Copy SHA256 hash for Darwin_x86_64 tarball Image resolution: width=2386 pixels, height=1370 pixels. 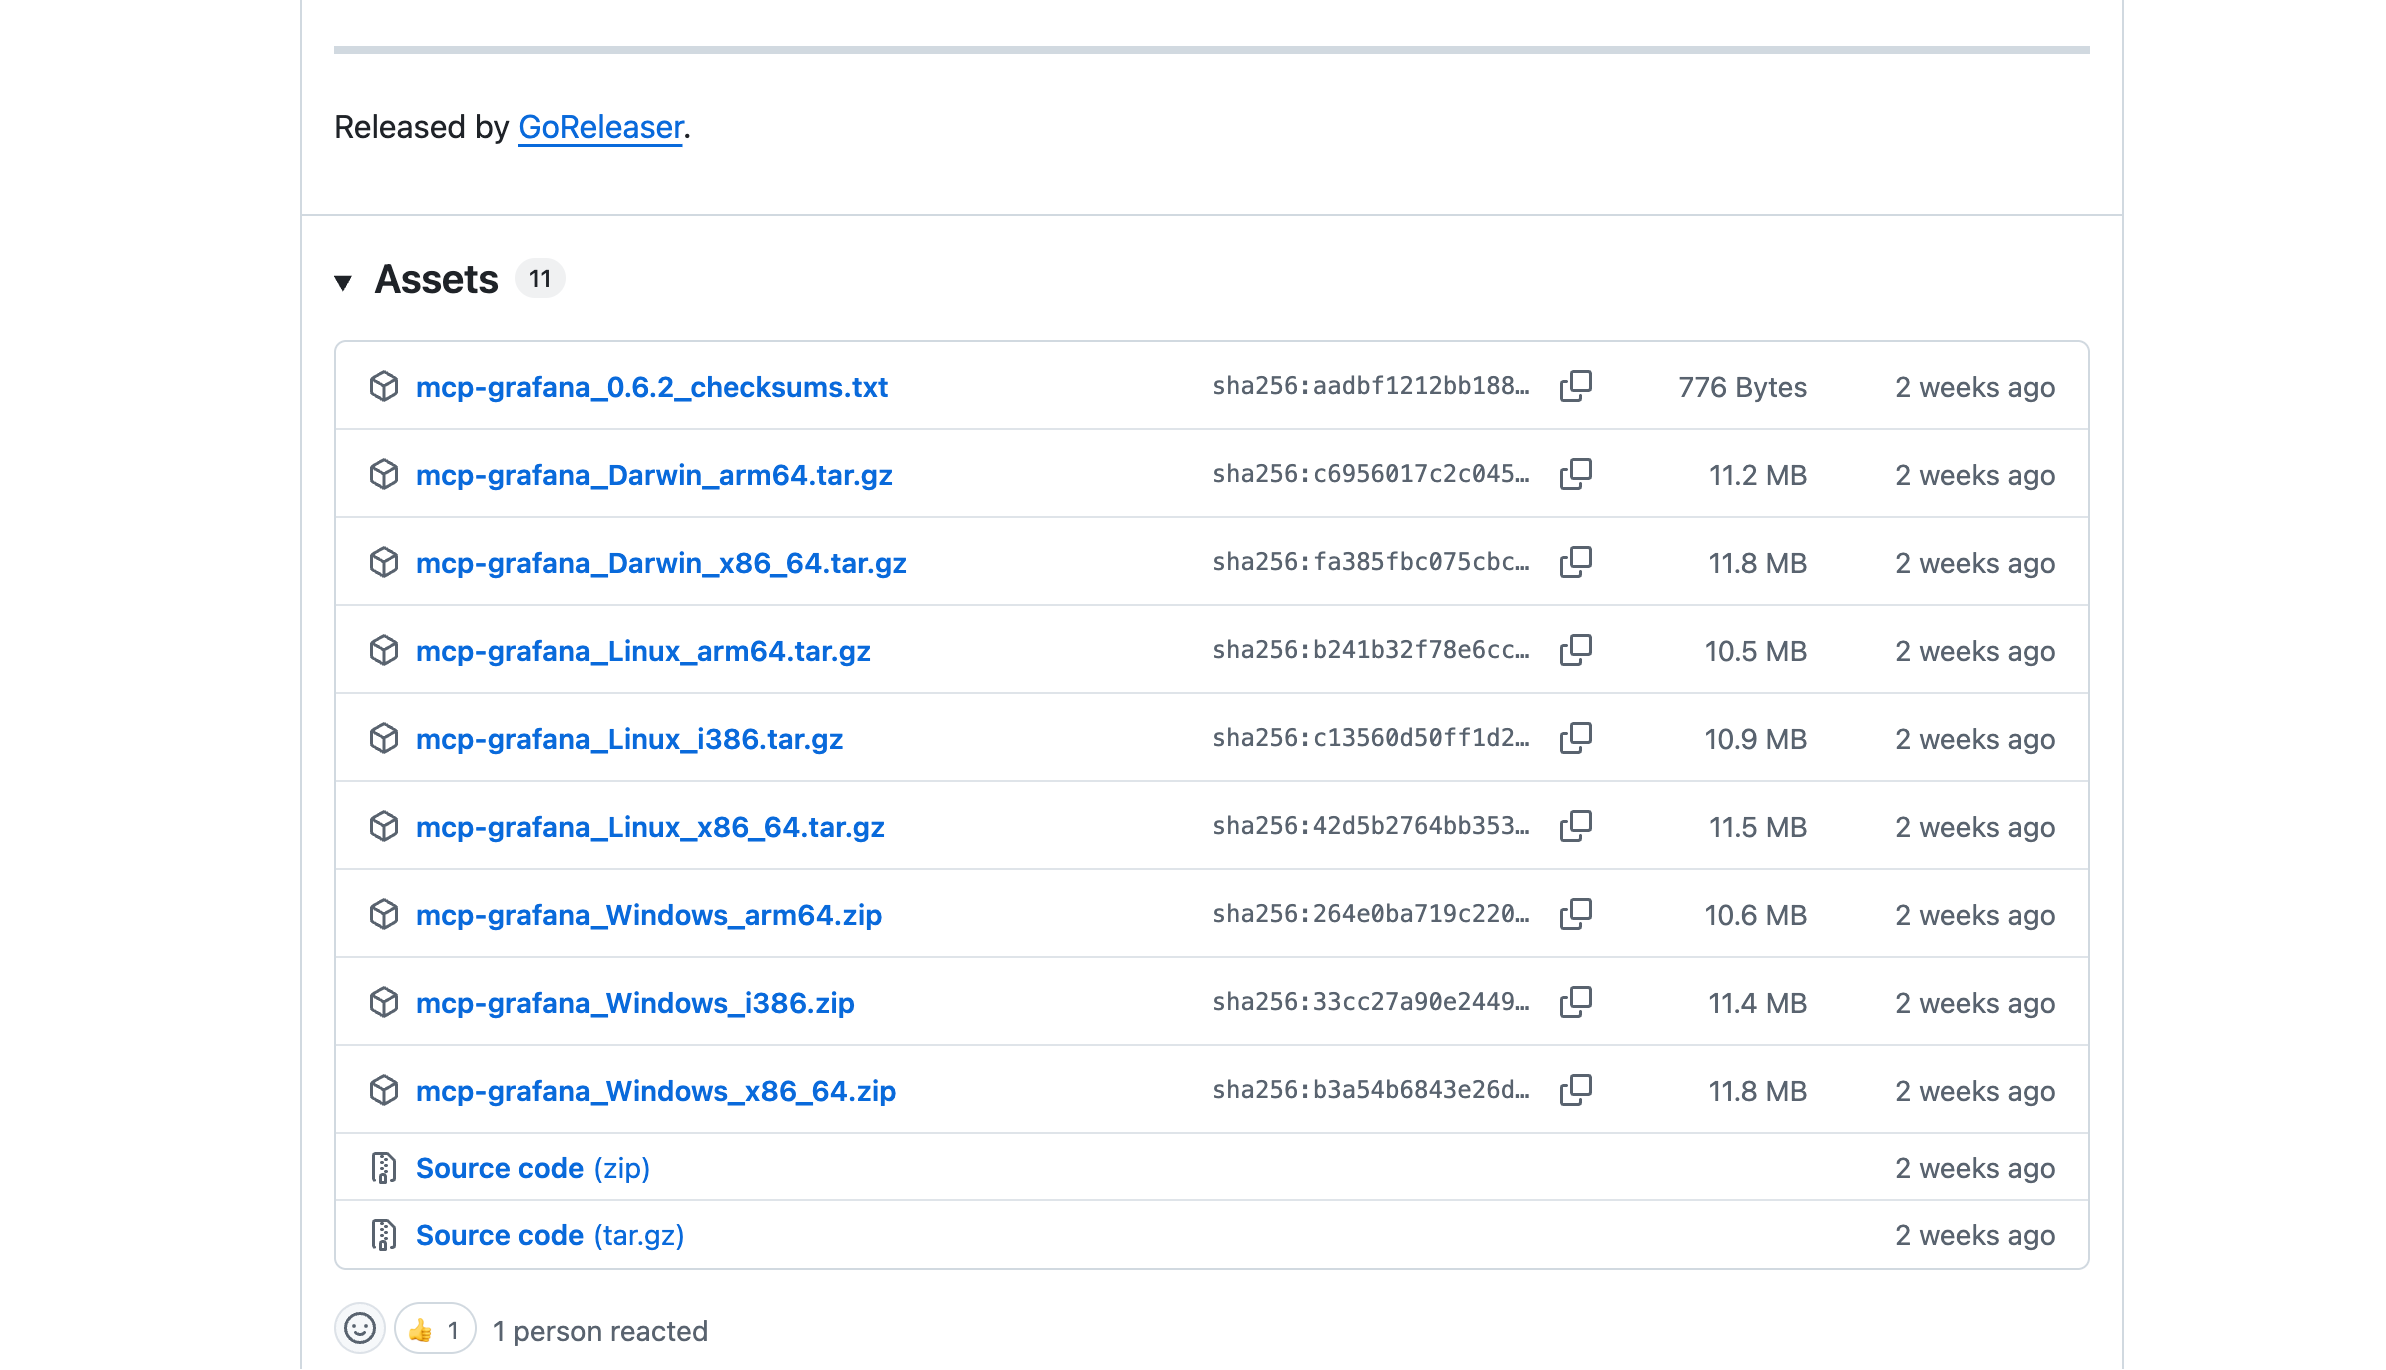(x=1575, y=562)
